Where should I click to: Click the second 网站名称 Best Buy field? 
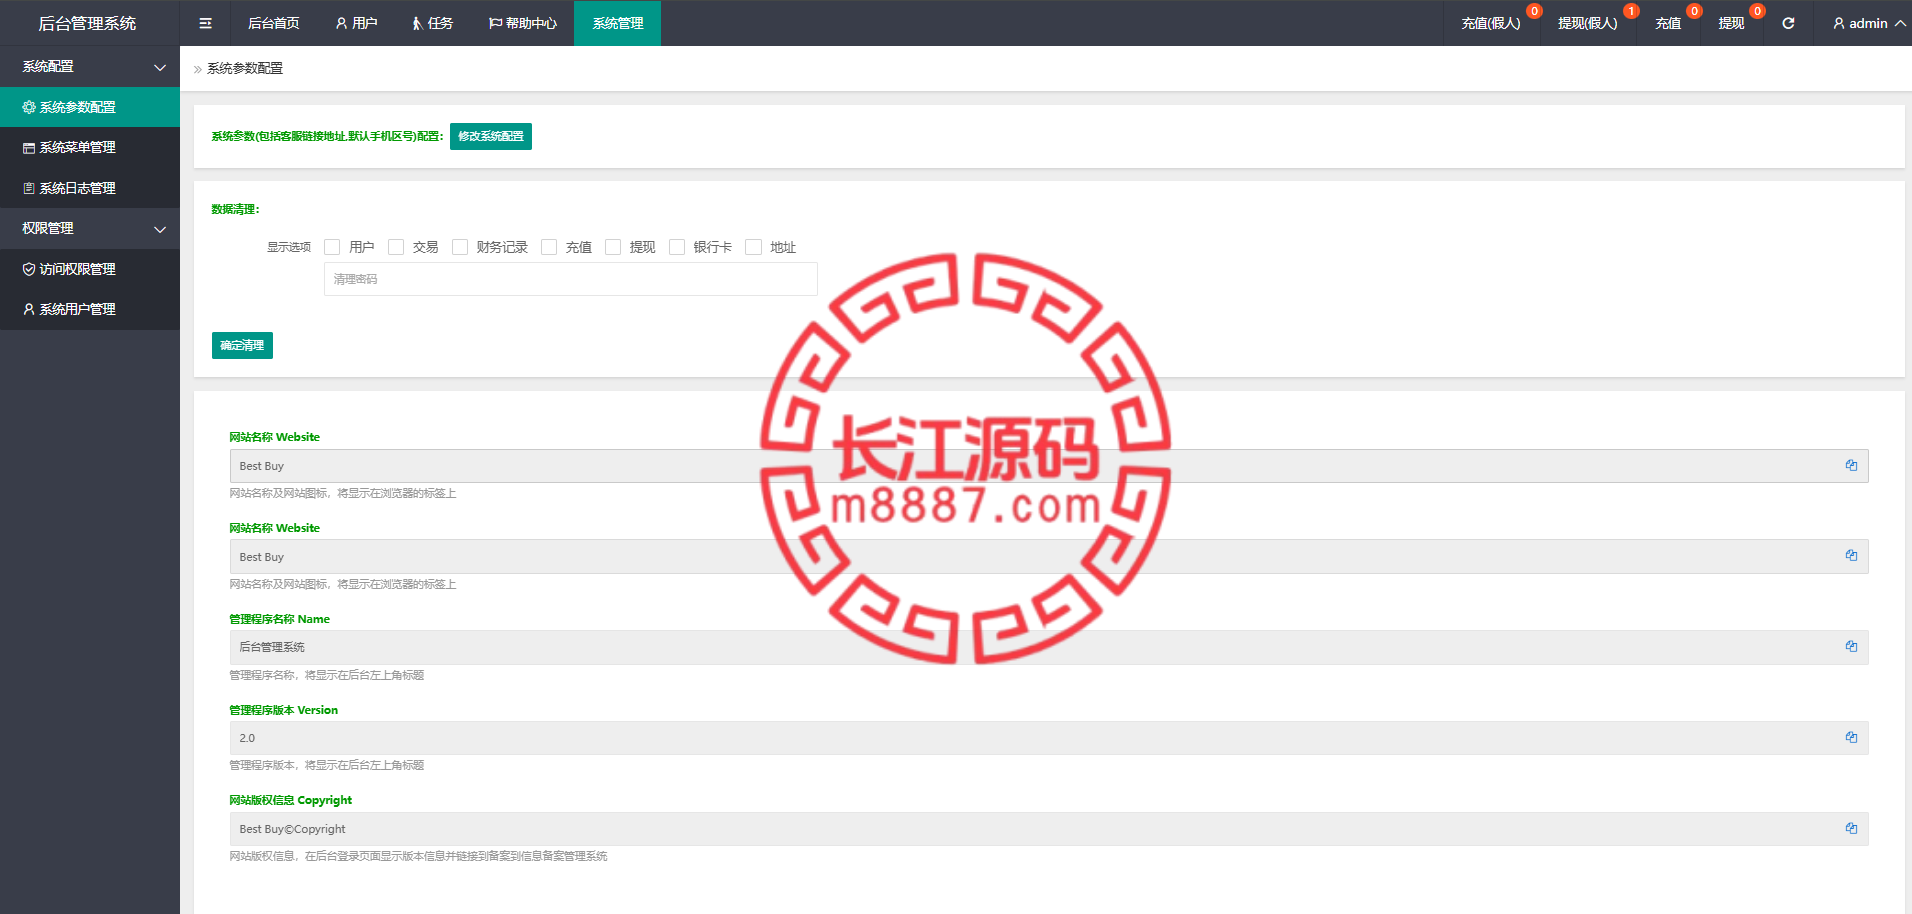pyautogui.click(x=1049, y=556)
